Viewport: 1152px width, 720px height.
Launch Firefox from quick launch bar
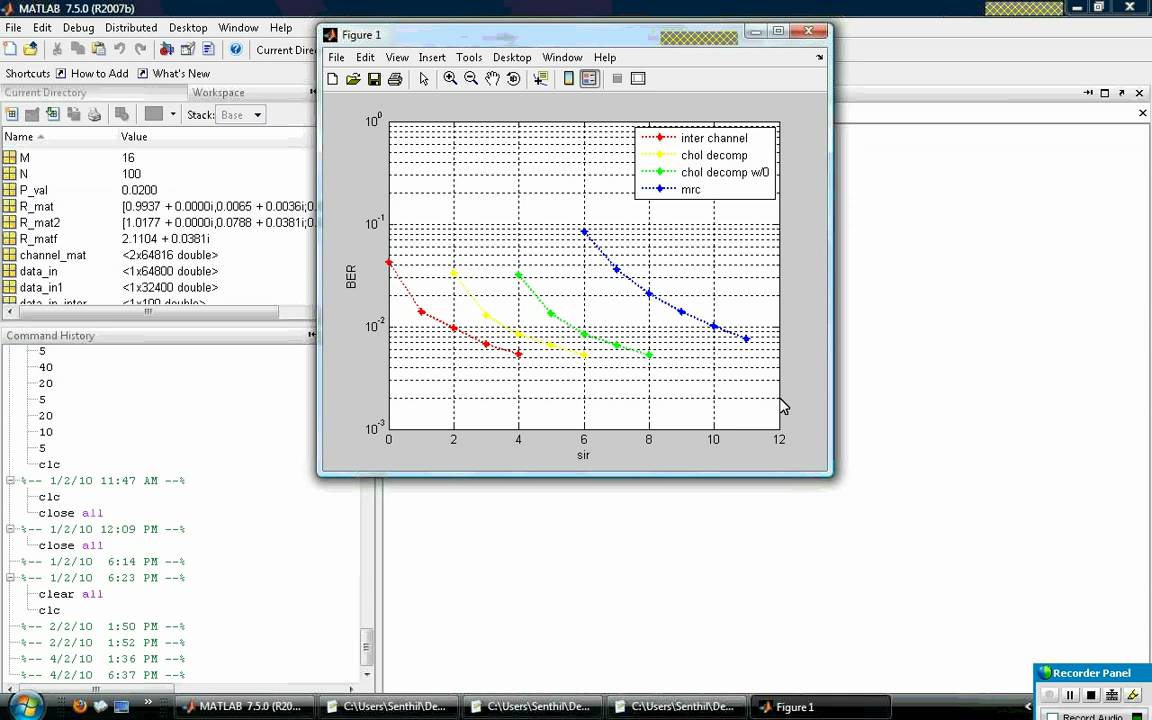click(80, 706)
